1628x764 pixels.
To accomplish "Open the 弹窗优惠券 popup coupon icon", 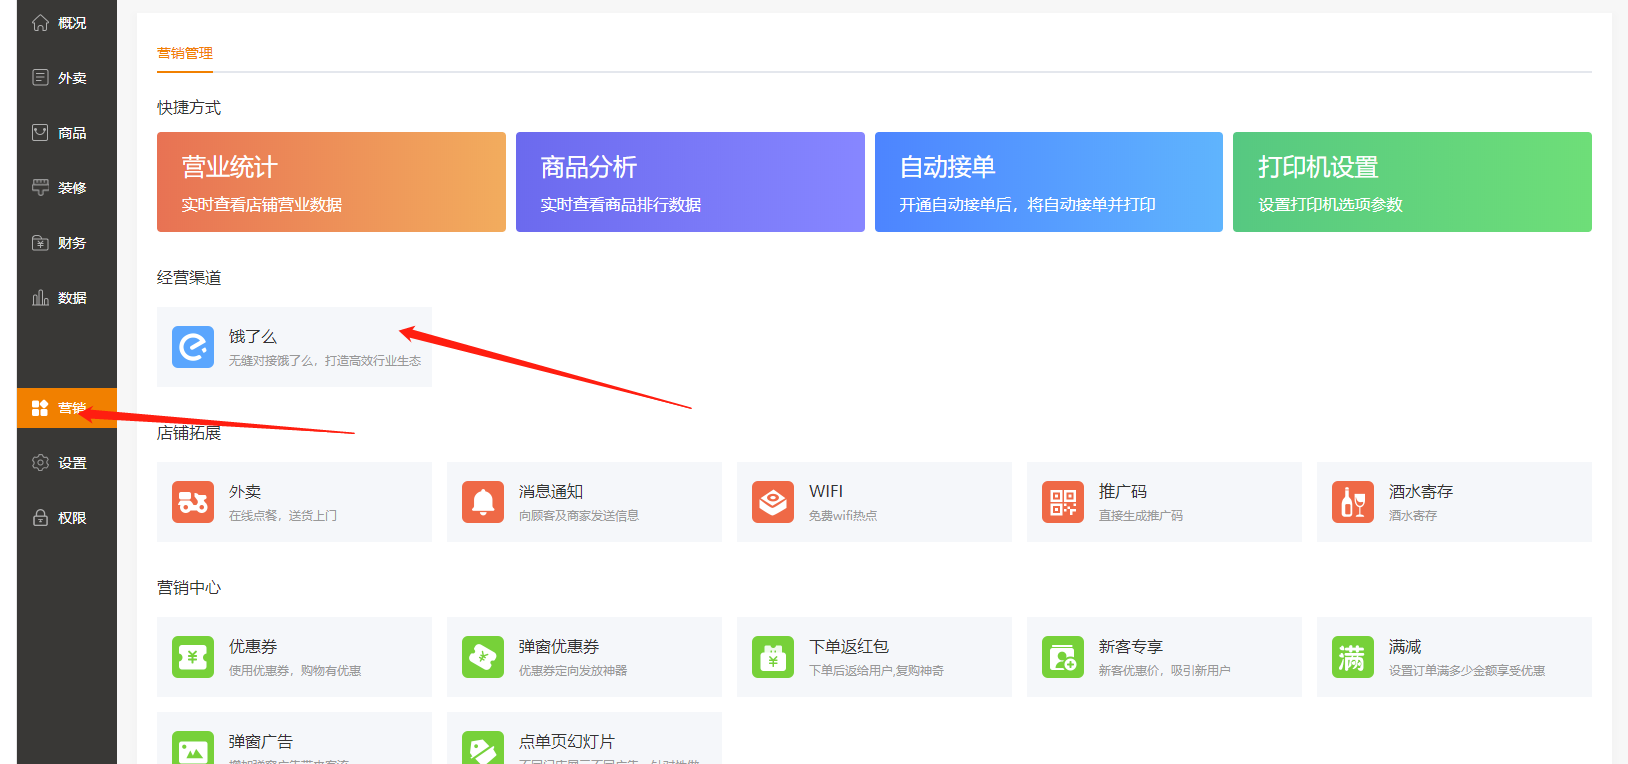I will pyautogui.click(x=483, y=657).
